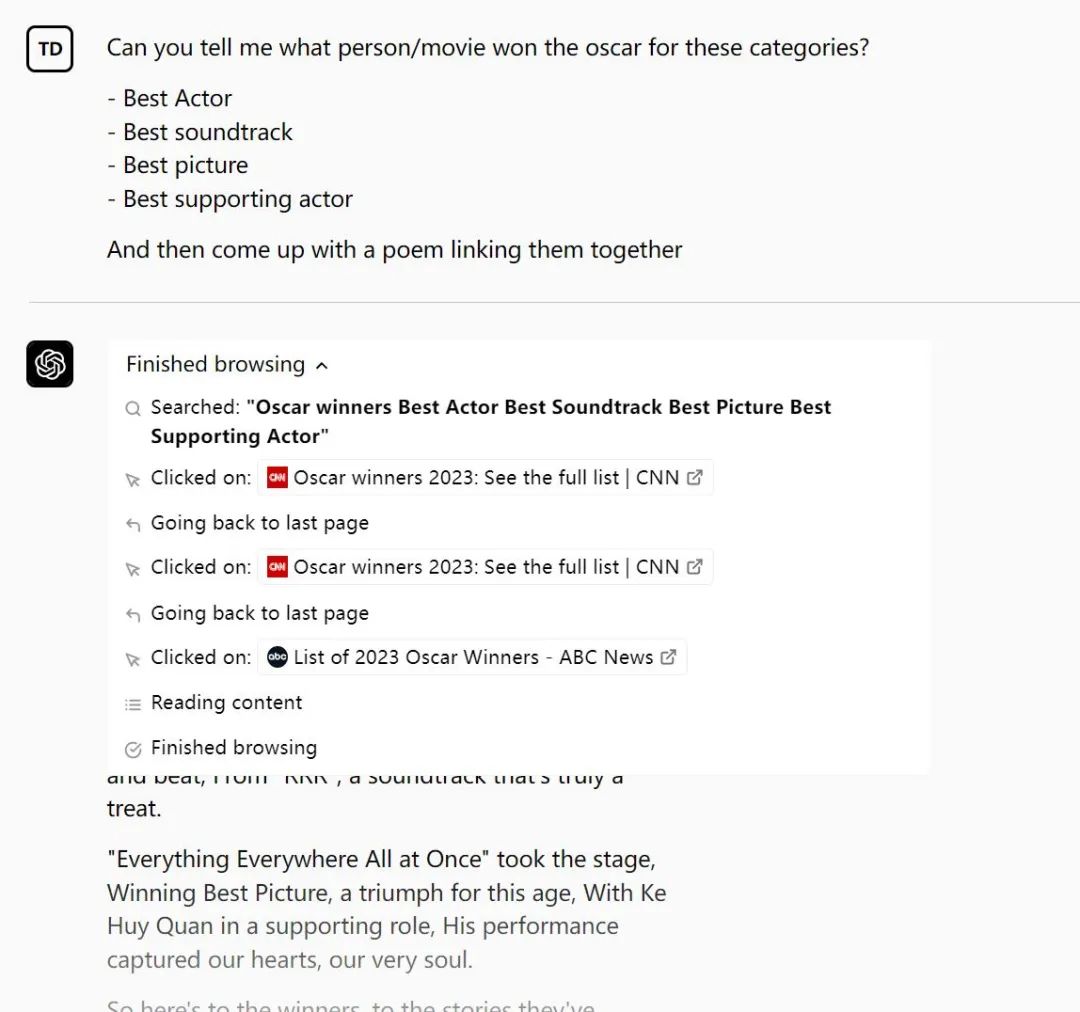
Task: Click the second CNN logo favicon
Action: pyautogui.click(x=277, y=567)
